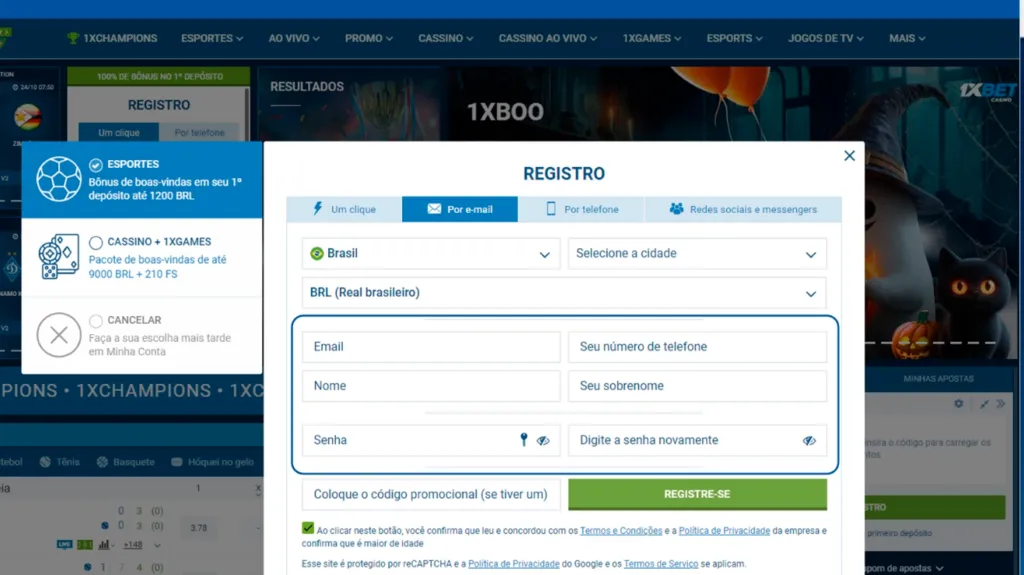1024x575 pixels.
Task: Click the soccer ball Esportes bonus icon
Action: coord(59,180)
